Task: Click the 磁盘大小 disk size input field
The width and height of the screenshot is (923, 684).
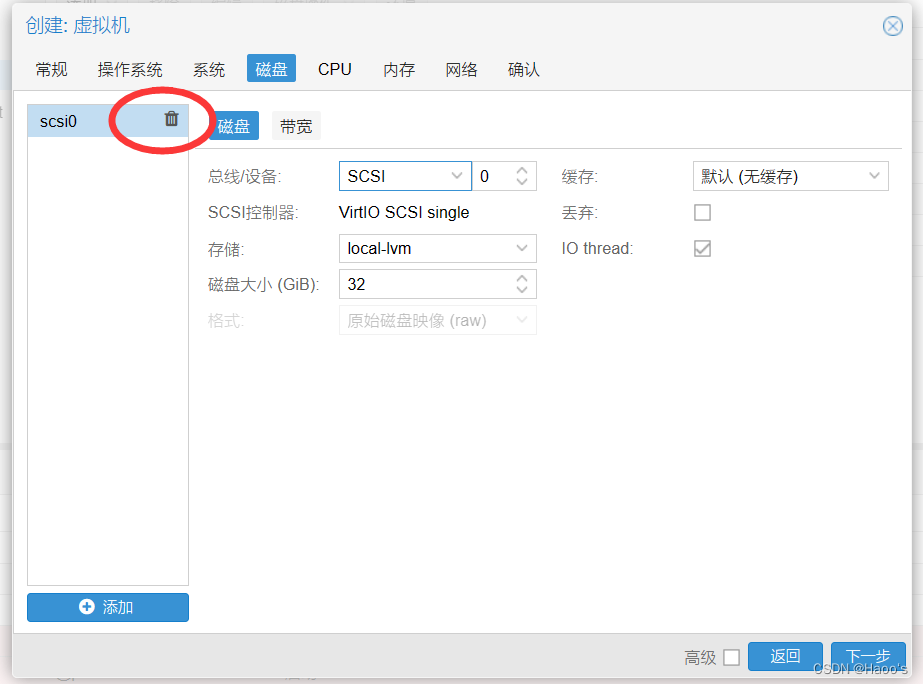Action: point(425,284)
